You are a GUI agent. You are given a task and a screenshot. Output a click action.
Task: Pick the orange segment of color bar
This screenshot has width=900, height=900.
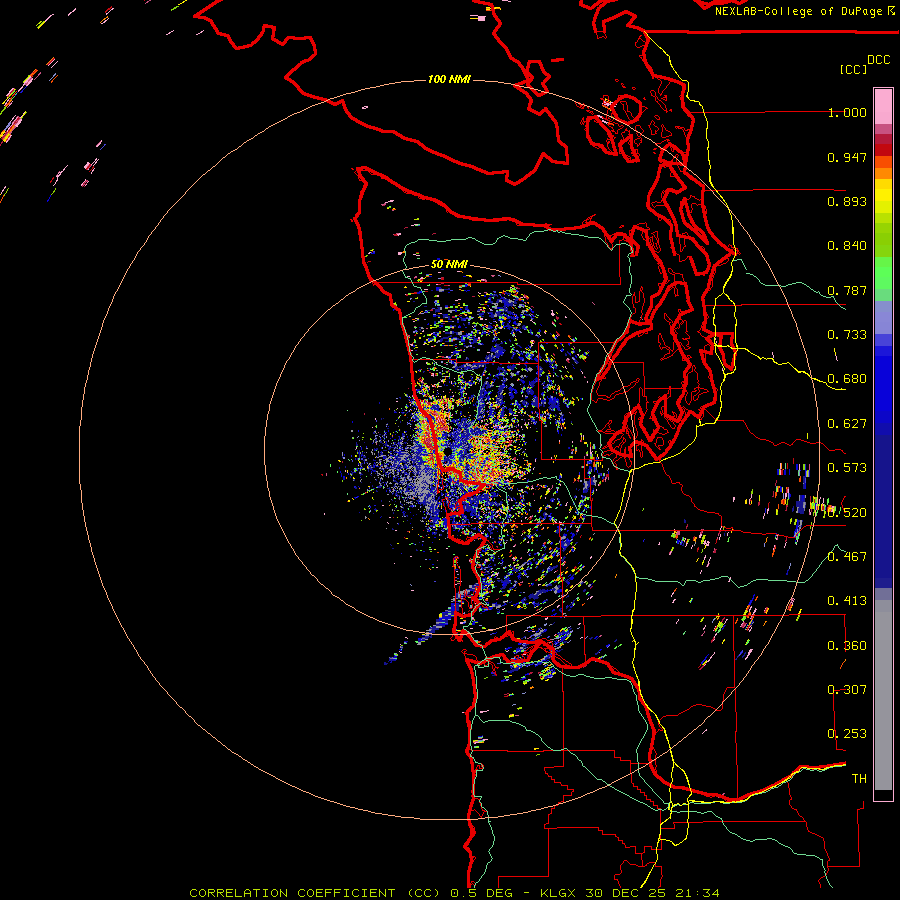(x=883, y=173)
